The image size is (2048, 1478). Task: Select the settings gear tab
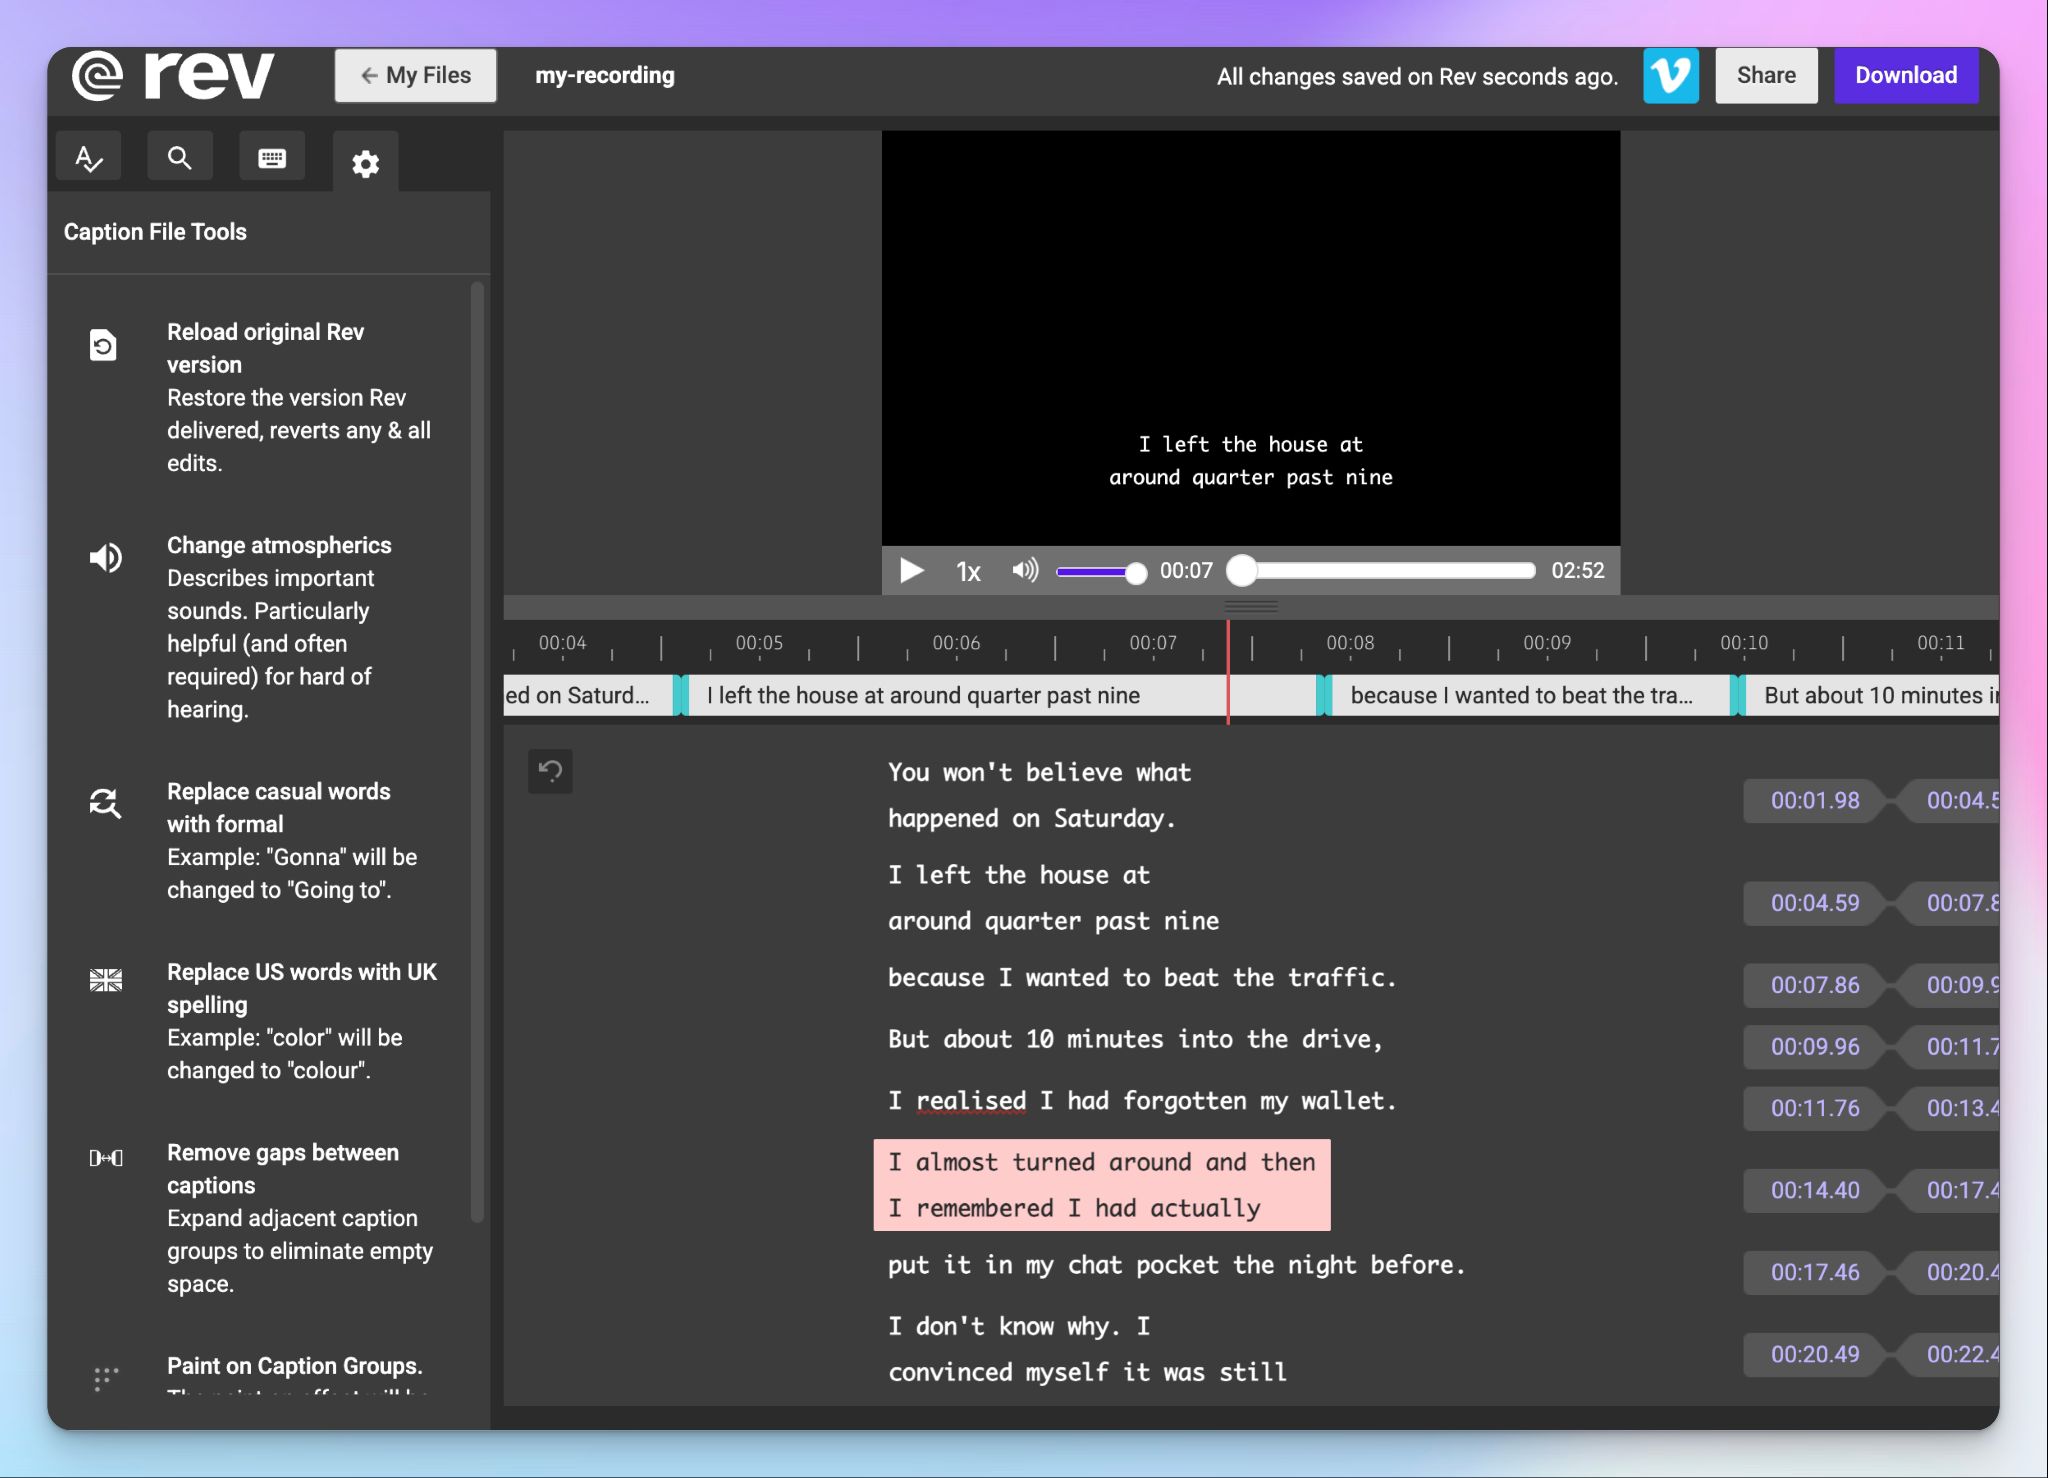pos(365,163)
